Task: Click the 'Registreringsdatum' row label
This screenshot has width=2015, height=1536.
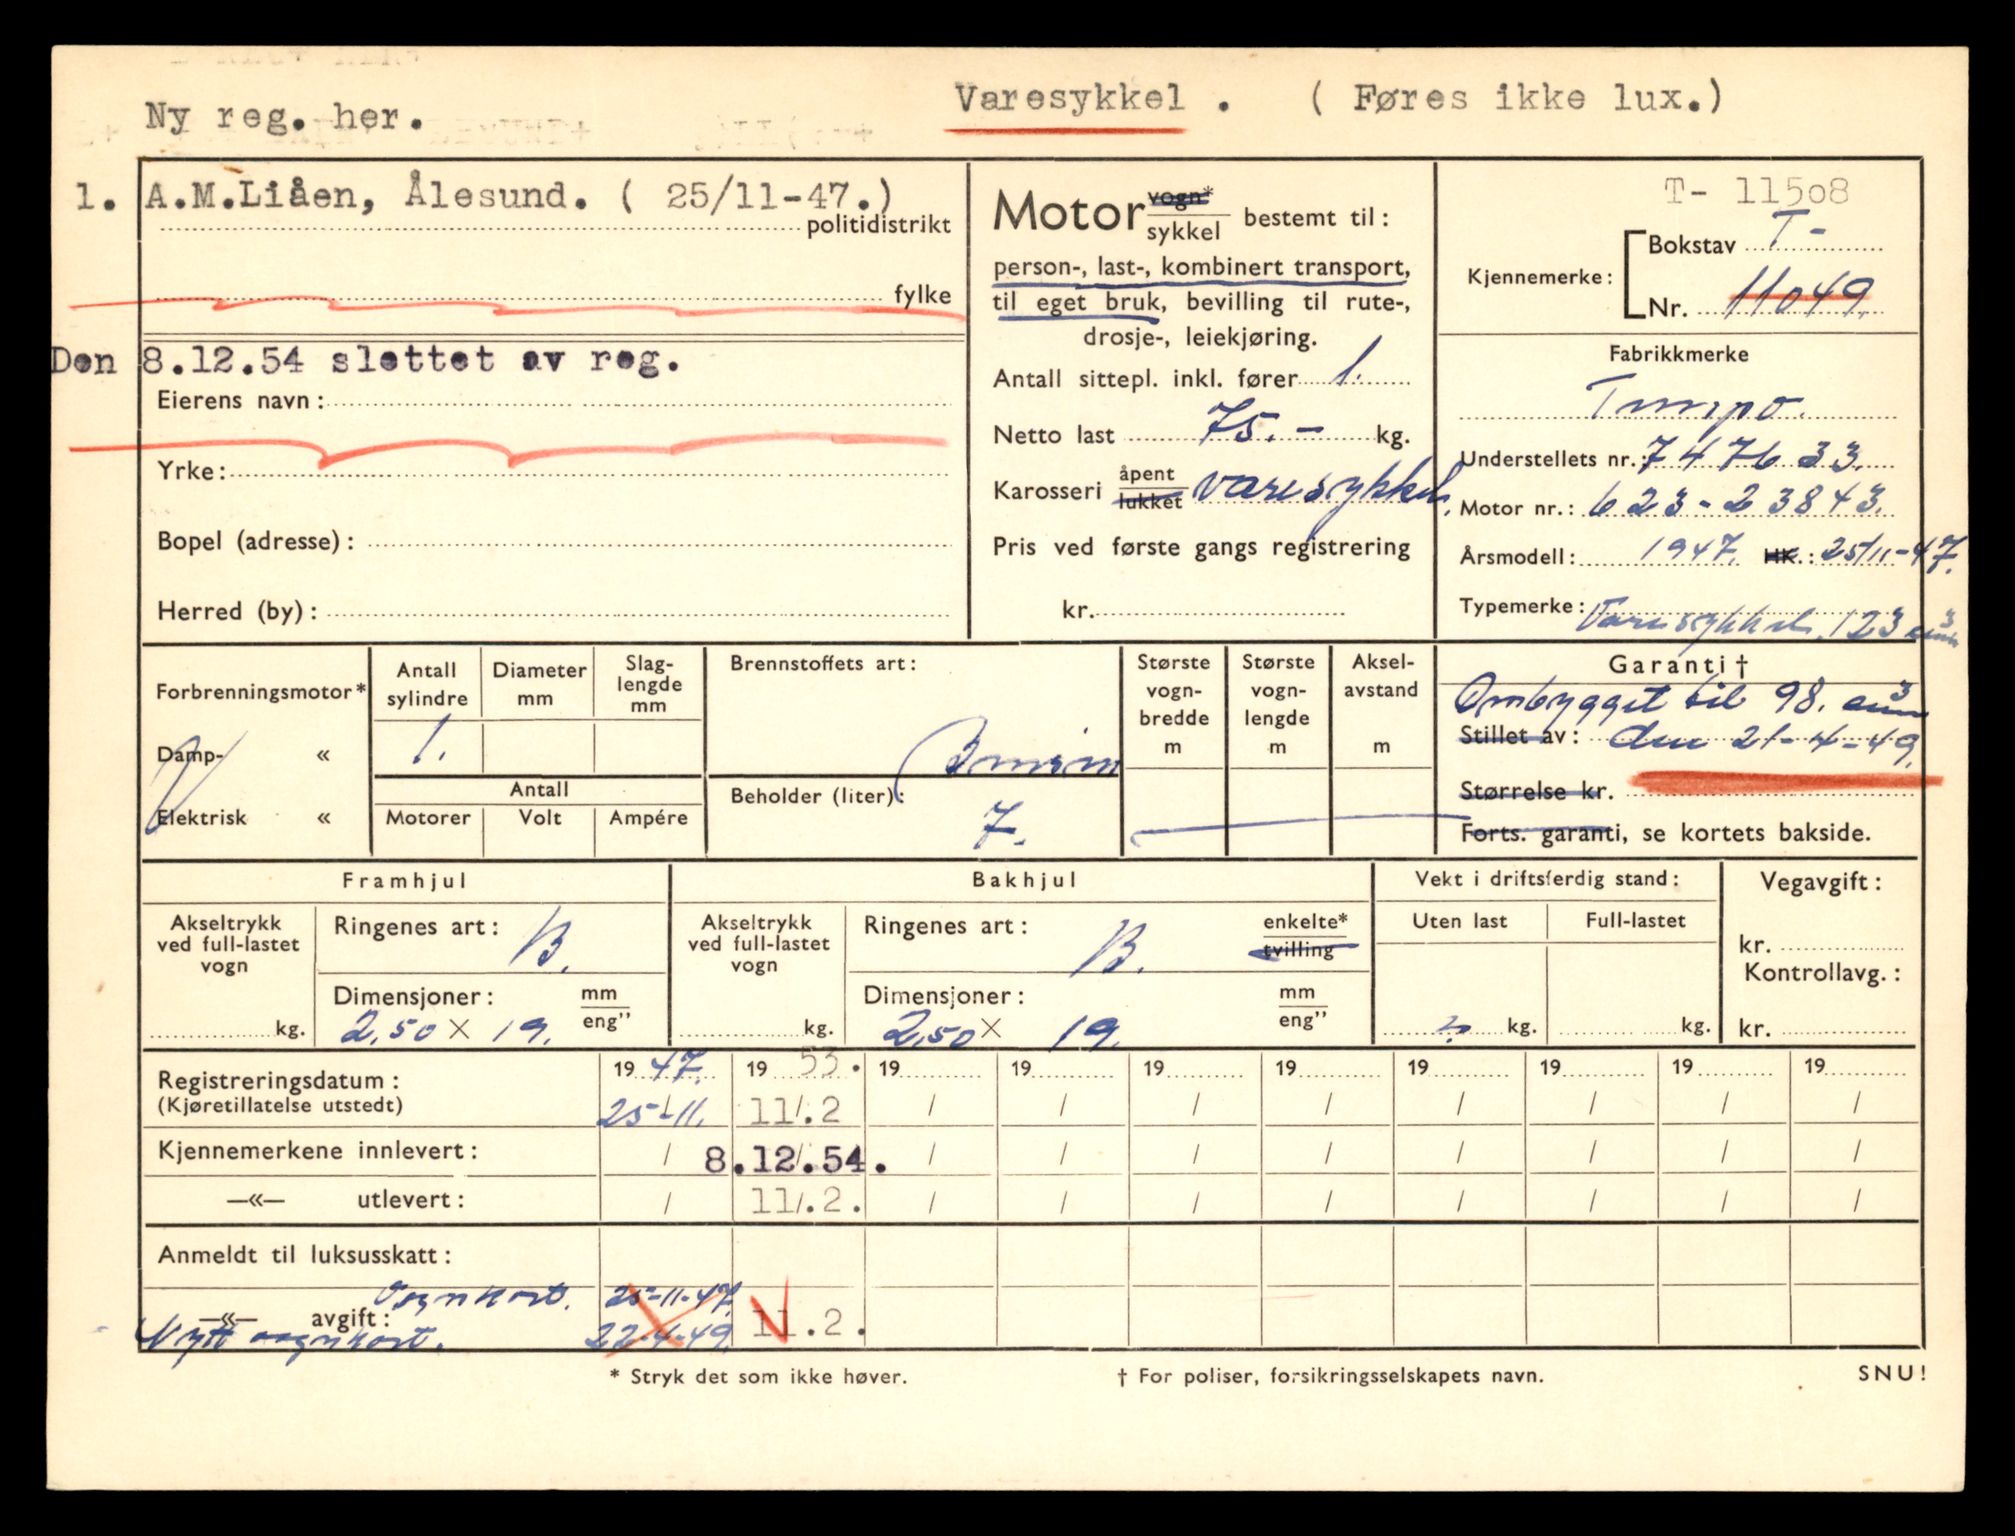Action: tap(279, 1081)
